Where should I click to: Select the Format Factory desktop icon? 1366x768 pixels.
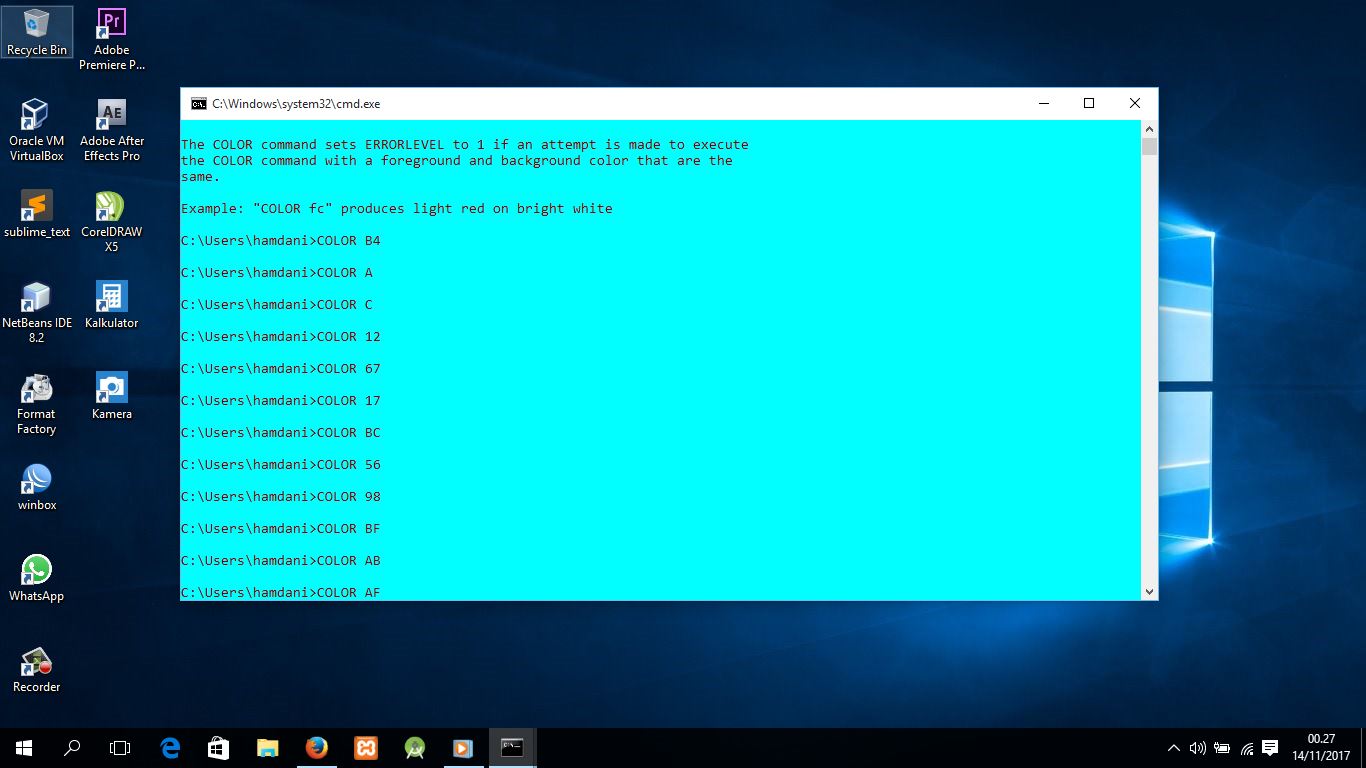point(37,403)
